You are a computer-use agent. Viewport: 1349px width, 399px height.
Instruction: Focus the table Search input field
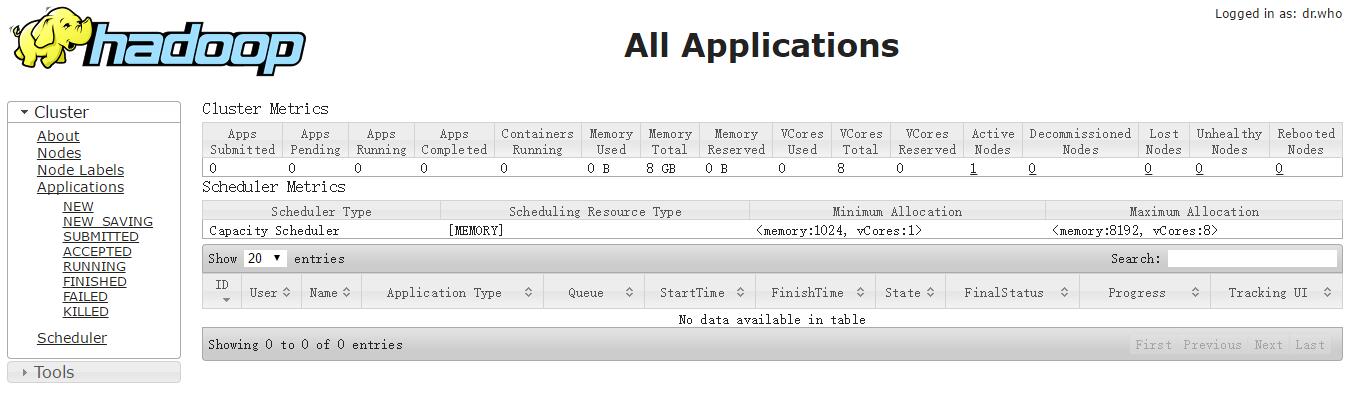(x=1252, y=258)
